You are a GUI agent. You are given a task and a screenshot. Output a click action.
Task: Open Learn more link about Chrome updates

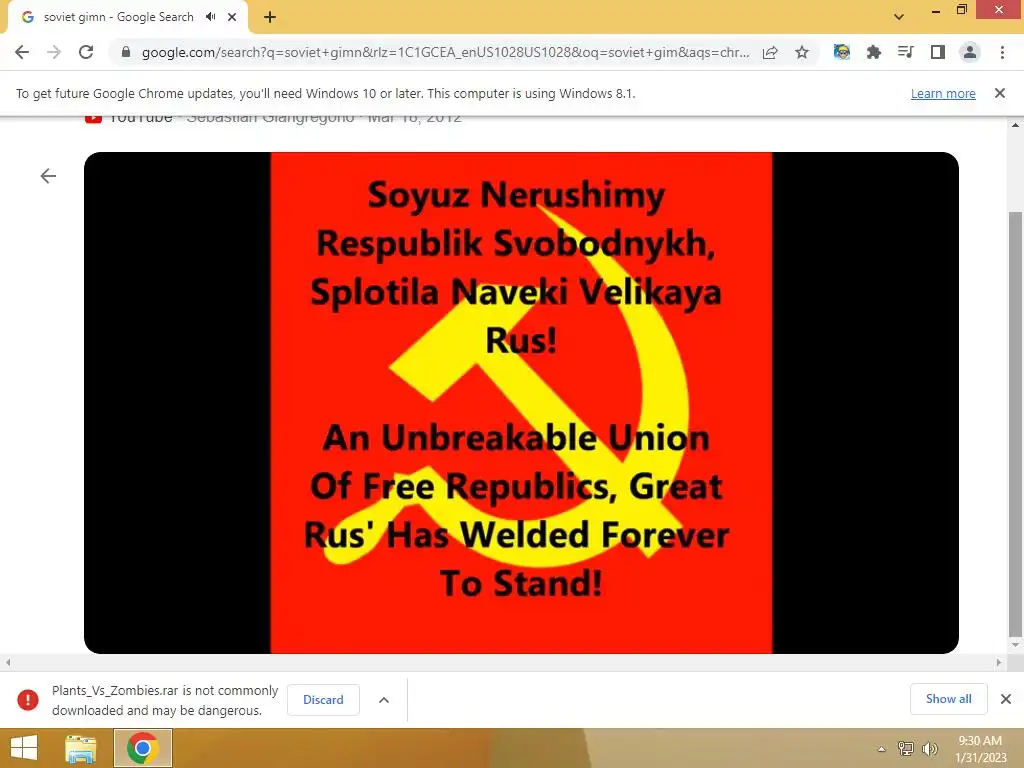(943, 93)
